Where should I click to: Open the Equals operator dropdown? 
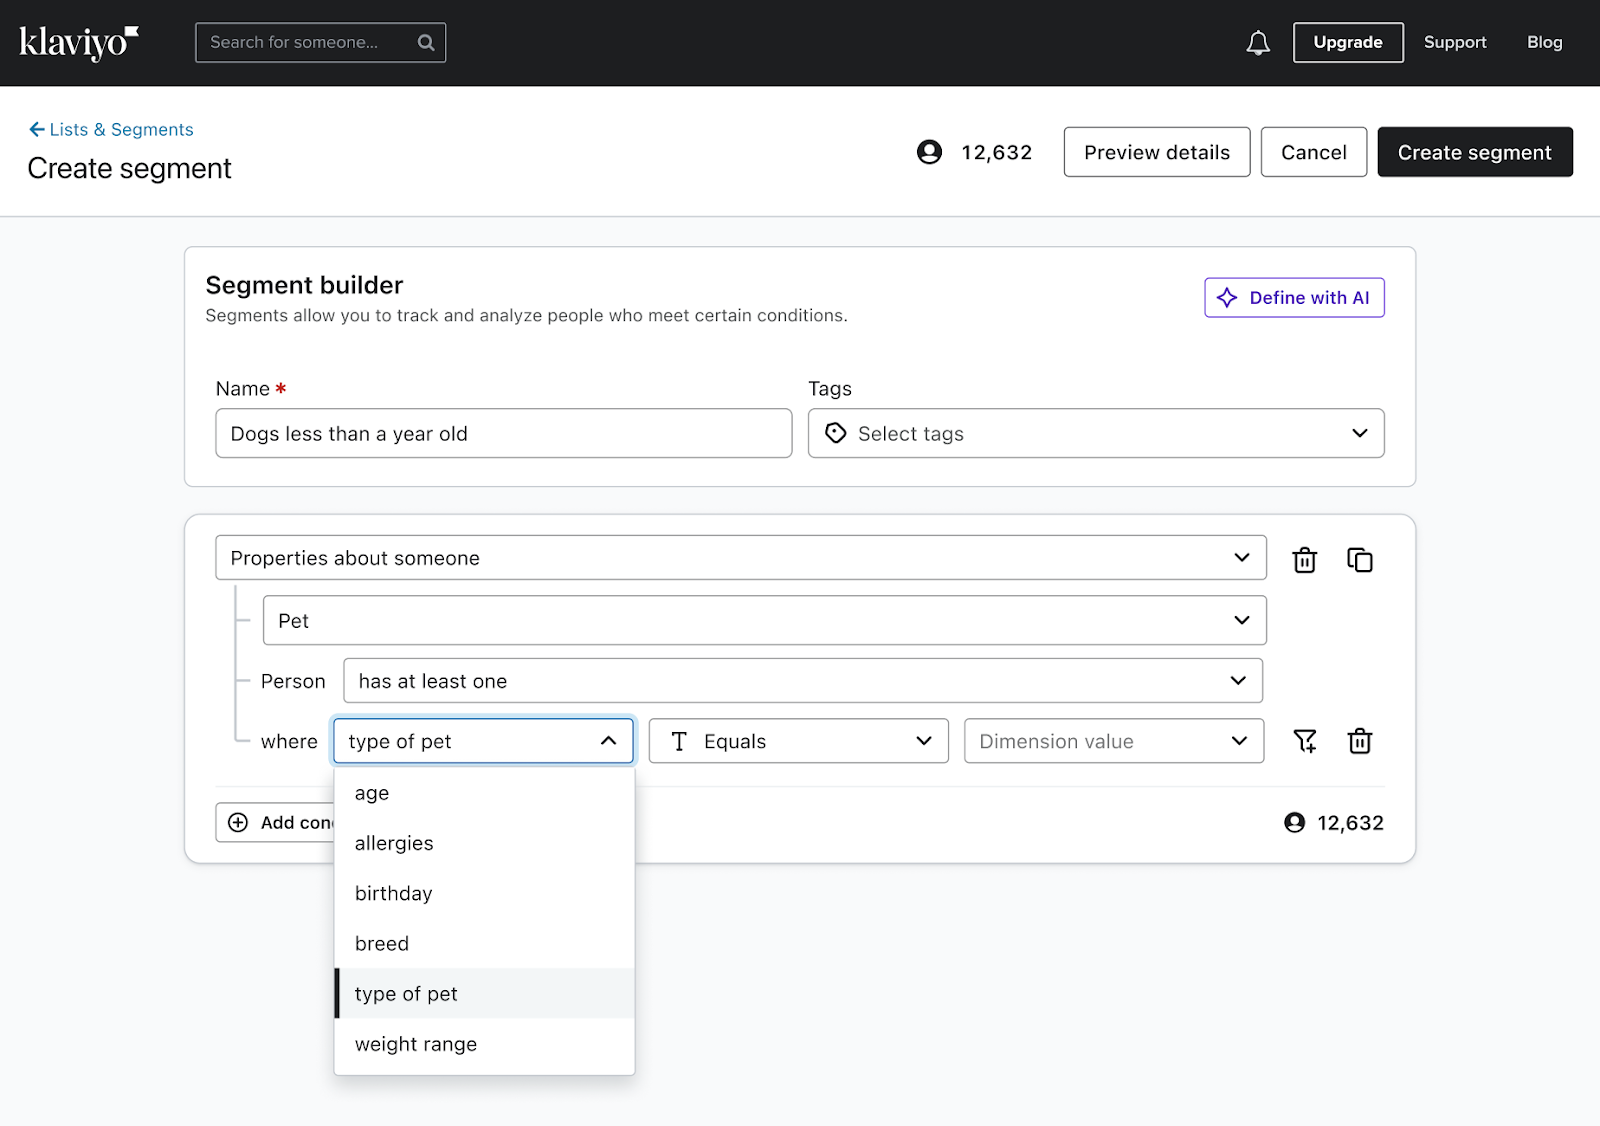[798, 741]
